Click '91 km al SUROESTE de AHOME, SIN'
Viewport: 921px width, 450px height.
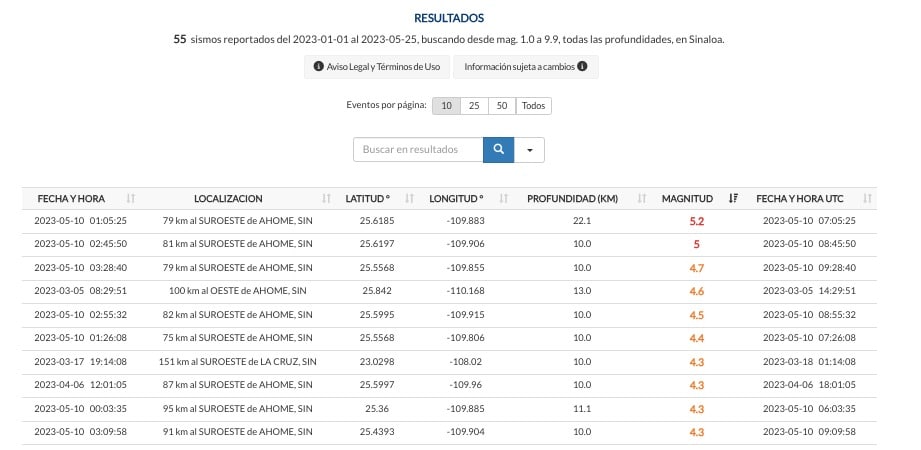click(237, 432)
